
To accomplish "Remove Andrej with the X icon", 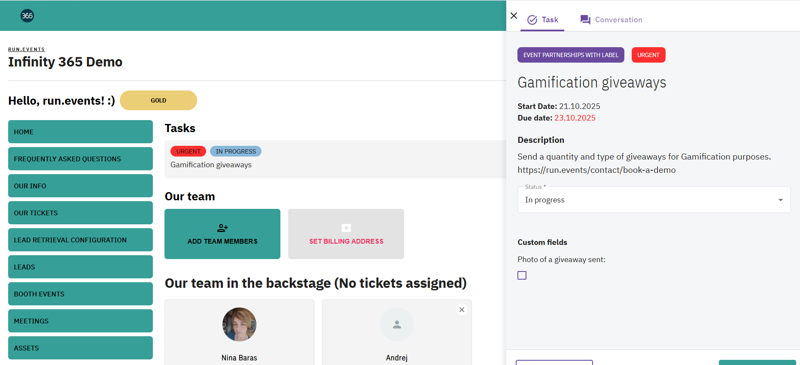I will point(462,309).
